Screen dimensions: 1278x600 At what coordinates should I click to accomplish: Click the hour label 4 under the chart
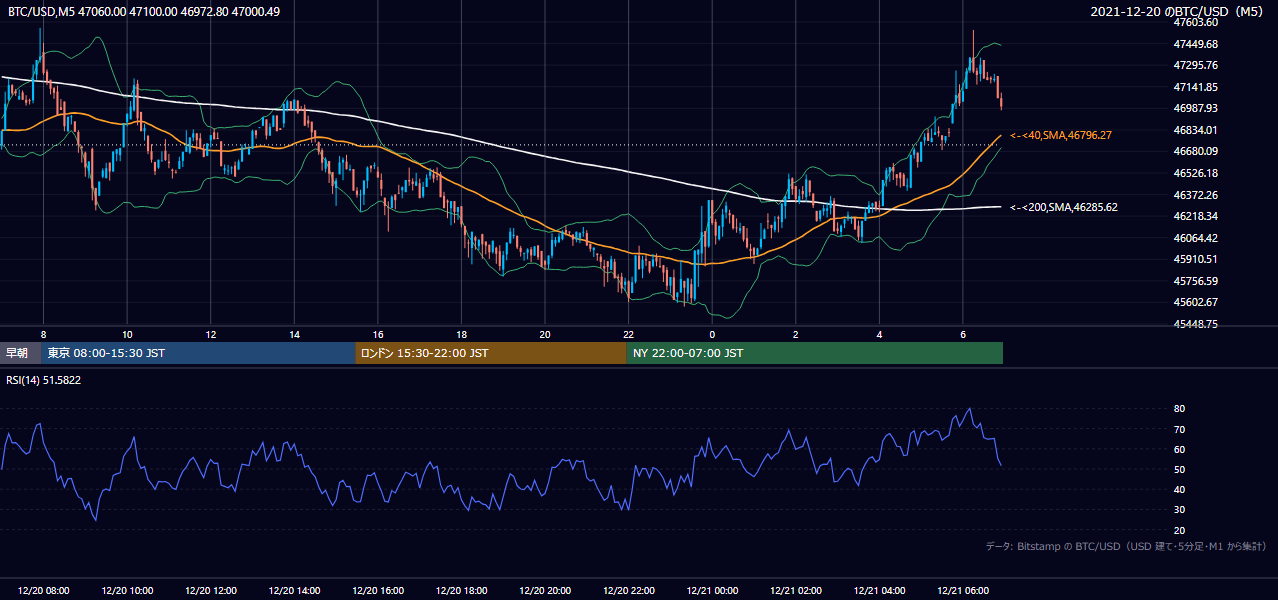click(x=879, y=334)
